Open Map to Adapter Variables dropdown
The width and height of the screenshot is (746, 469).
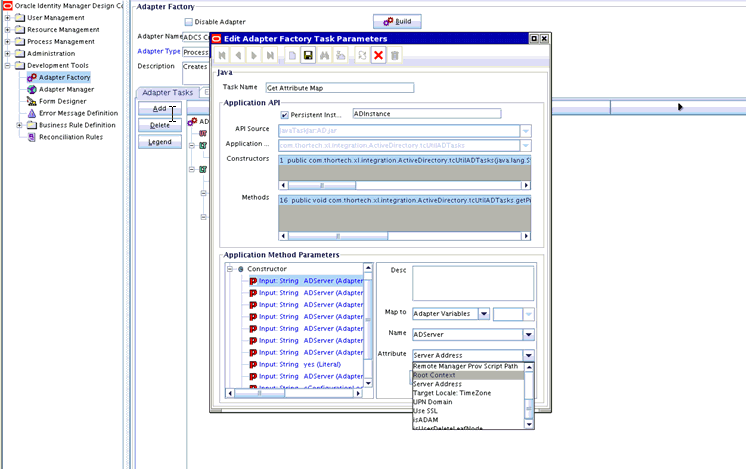[x=484, y=313]
